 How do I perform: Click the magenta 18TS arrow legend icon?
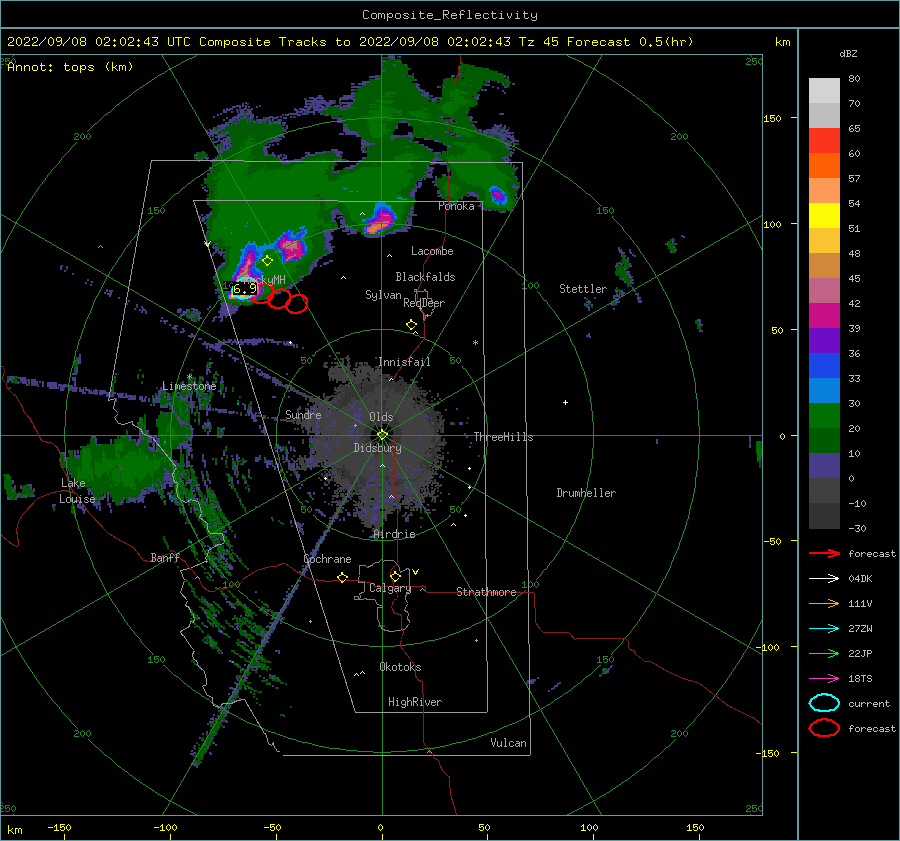824,679
